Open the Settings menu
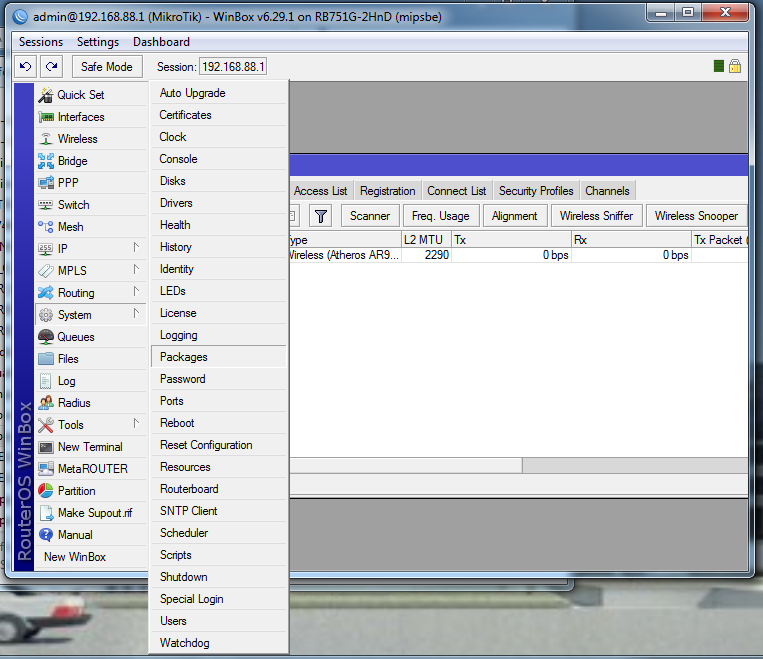This screenshot has width=763, height=659. [98, 42]
